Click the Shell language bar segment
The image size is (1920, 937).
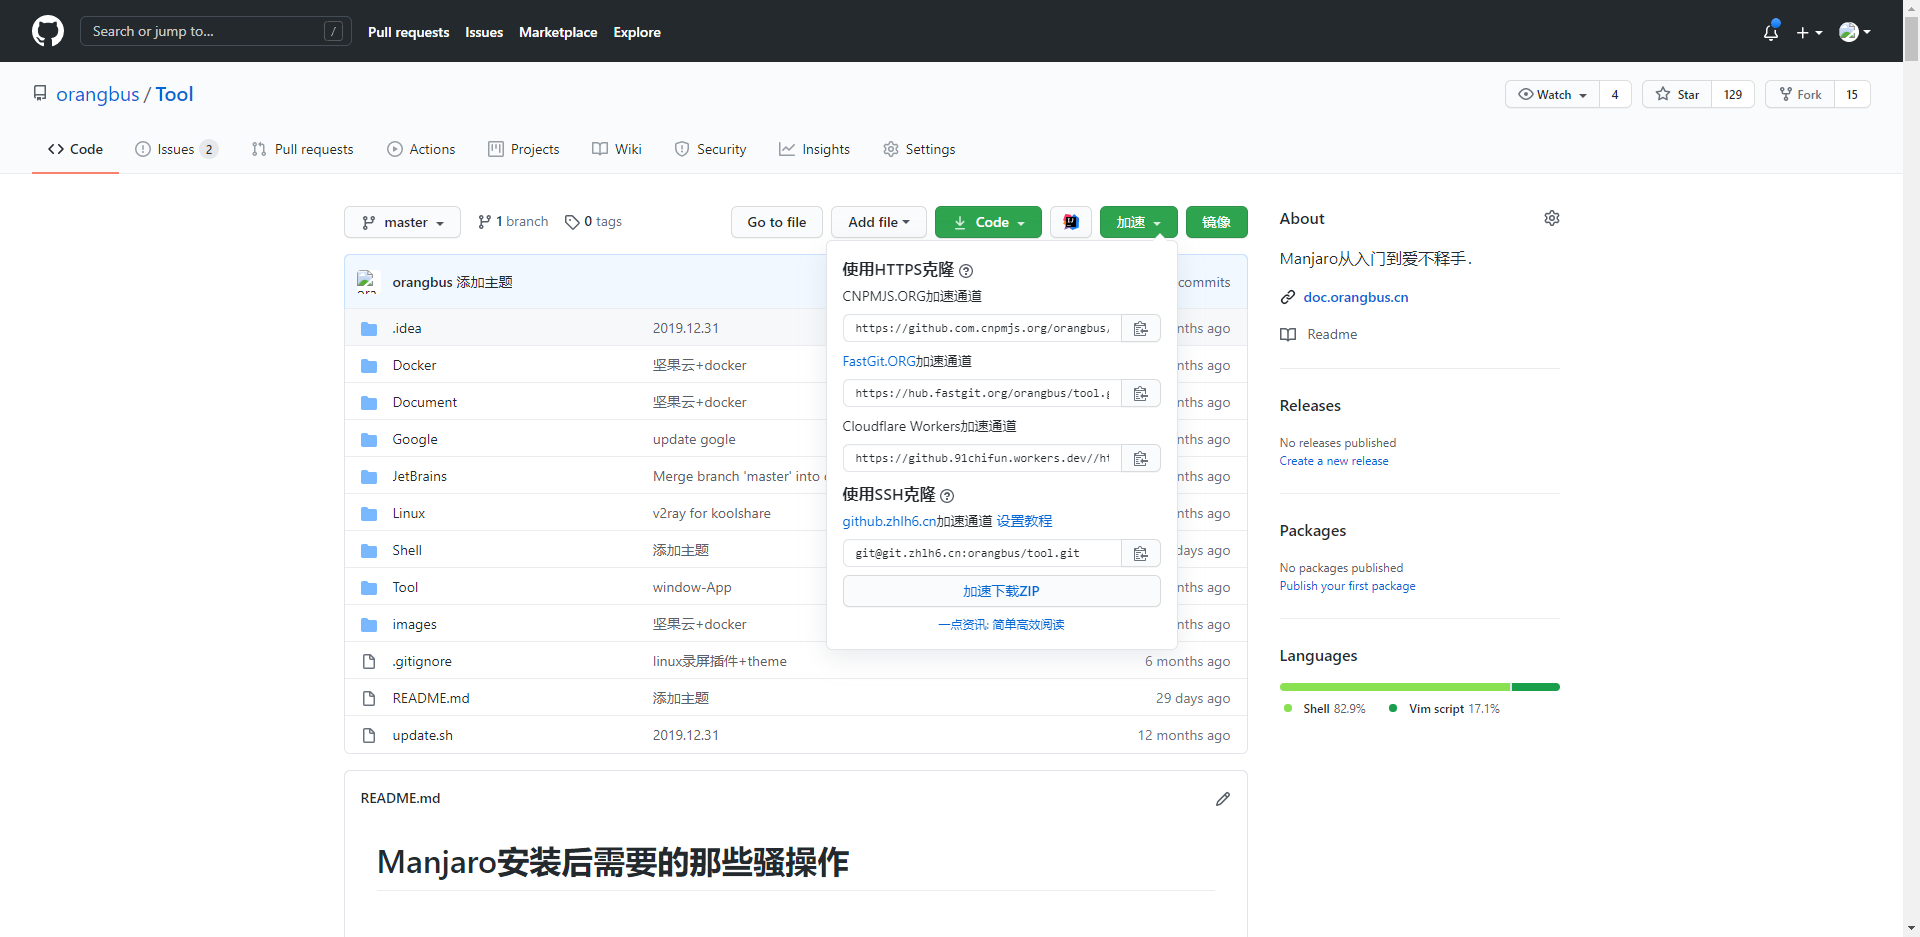click(1394, 687)
